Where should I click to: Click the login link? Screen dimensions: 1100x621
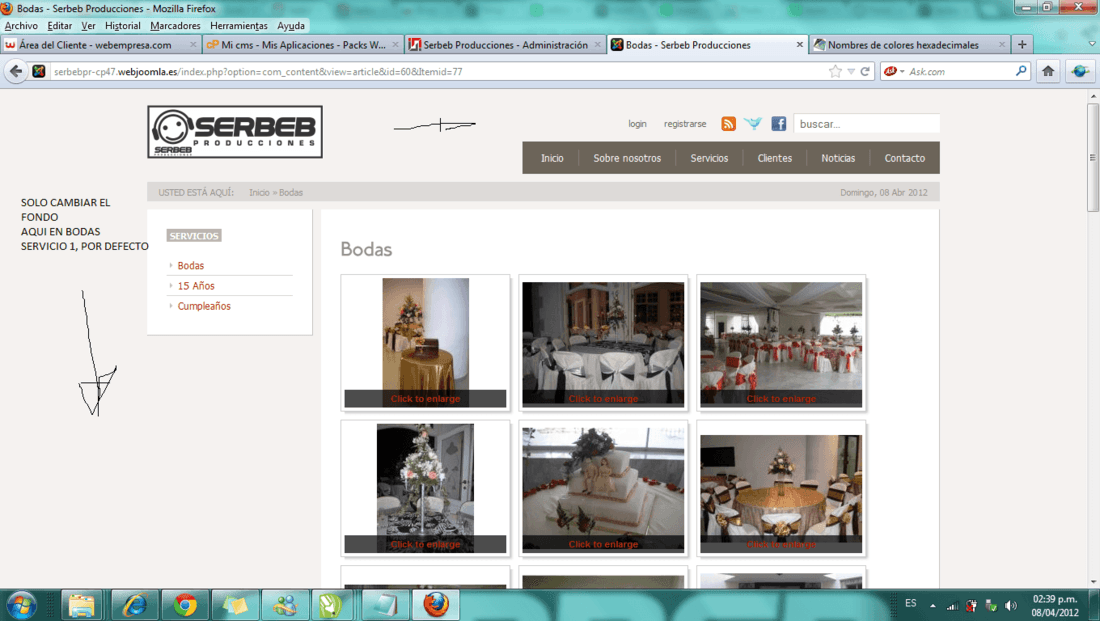(x=637, y=123)
